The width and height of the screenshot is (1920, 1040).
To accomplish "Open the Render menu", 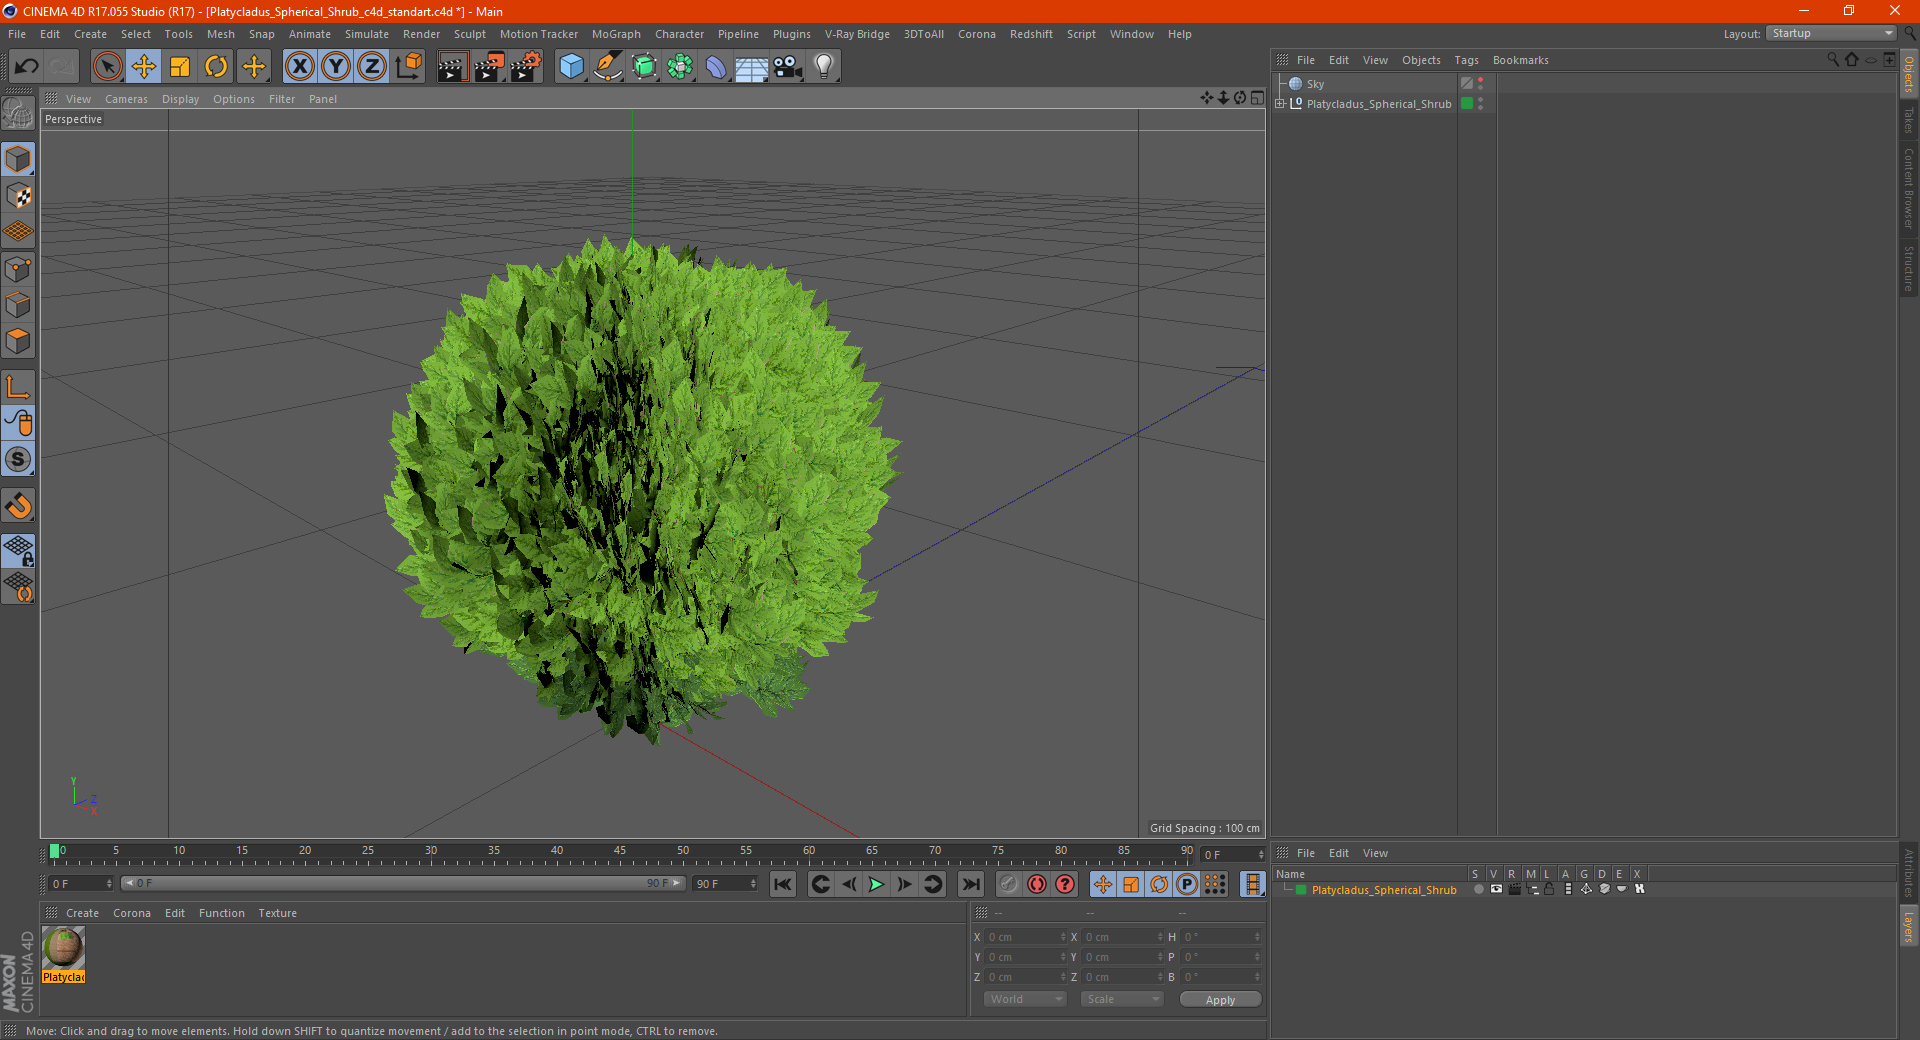I will (x=421, y=34).
